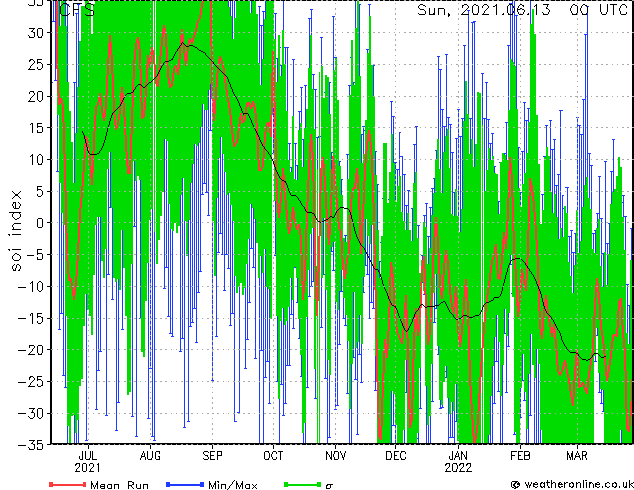Click the 0 value on y-axis
634x490 pixels.
pos(40,223)
